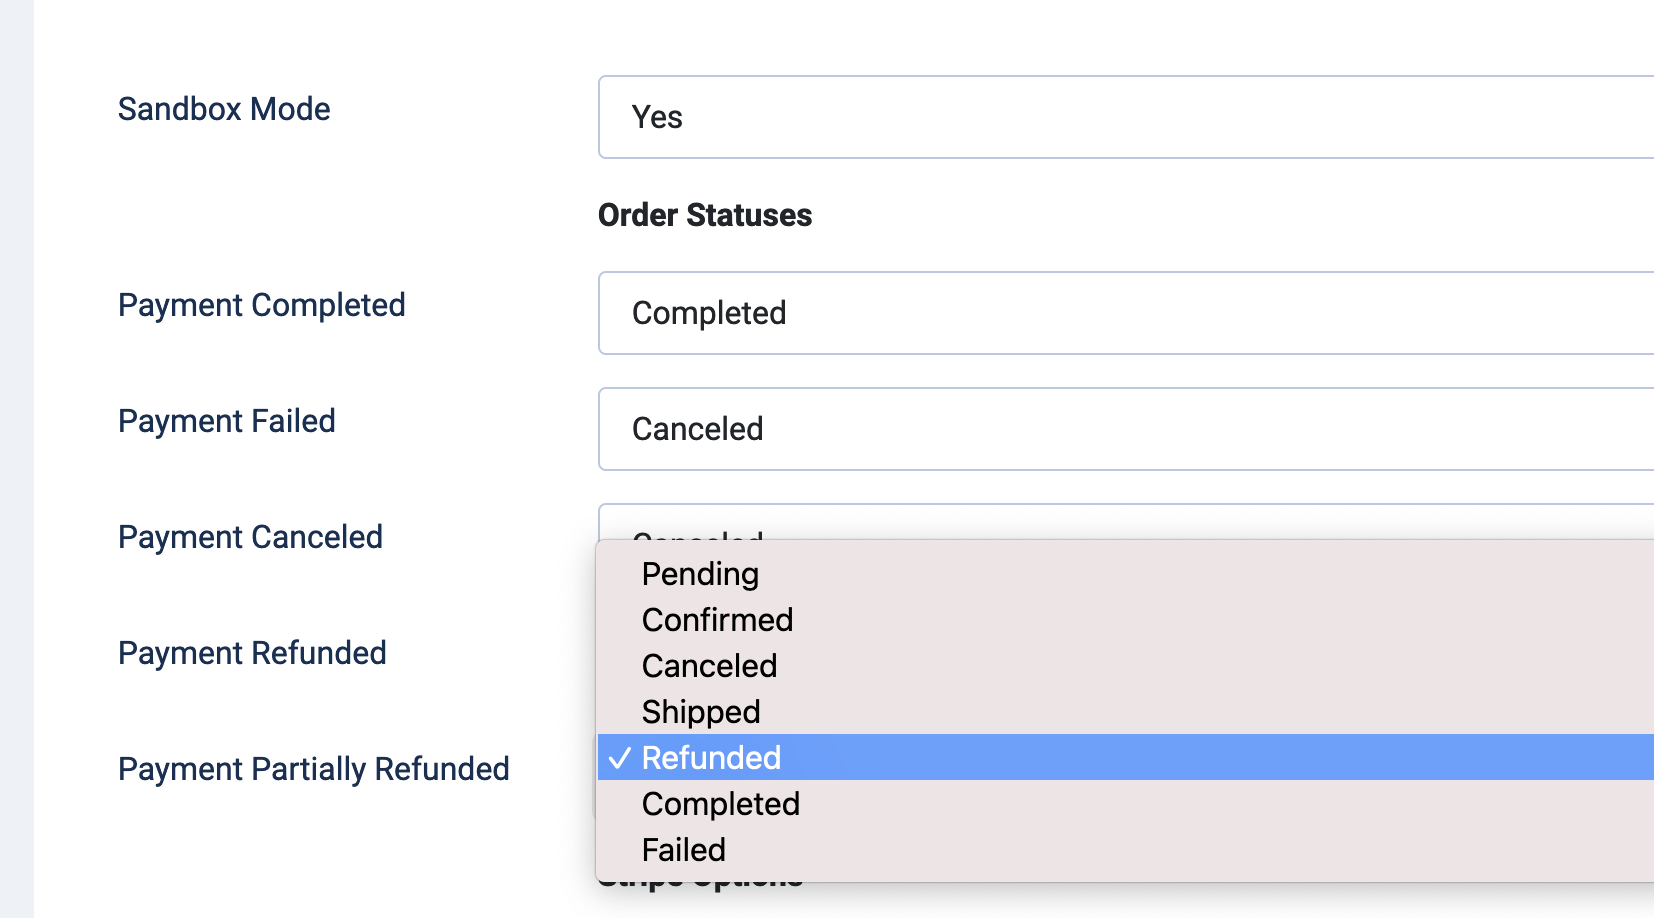The image size is (1654, 918).
Task: Click the Payment Failed label
Action: click(226, 421)
